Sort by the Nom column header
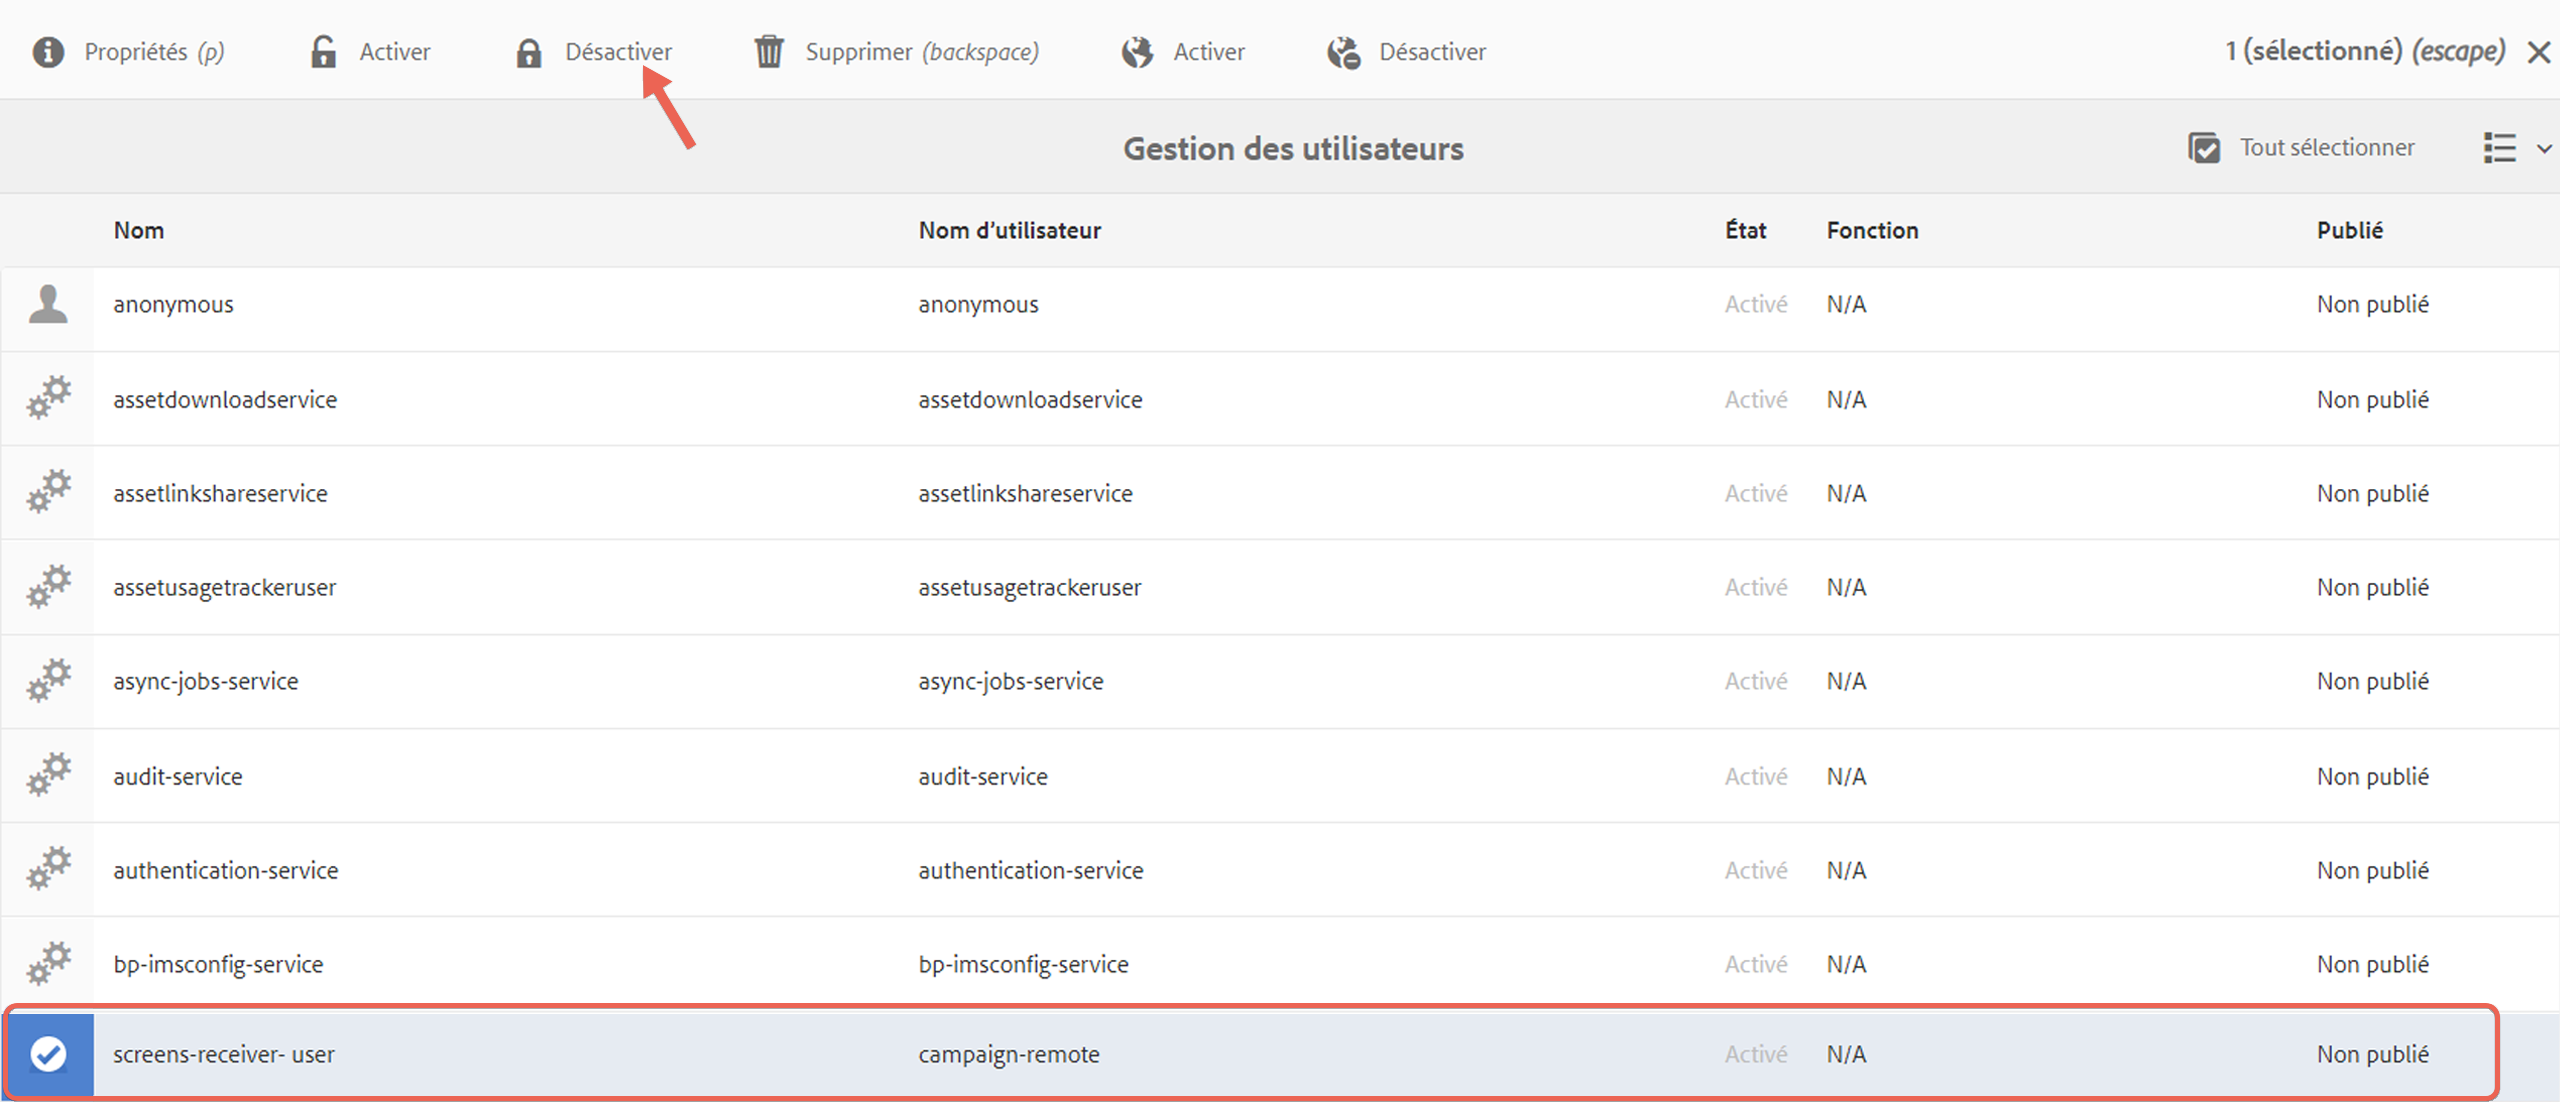This screenshot has width=2560, height=1102. coord(139,230)
